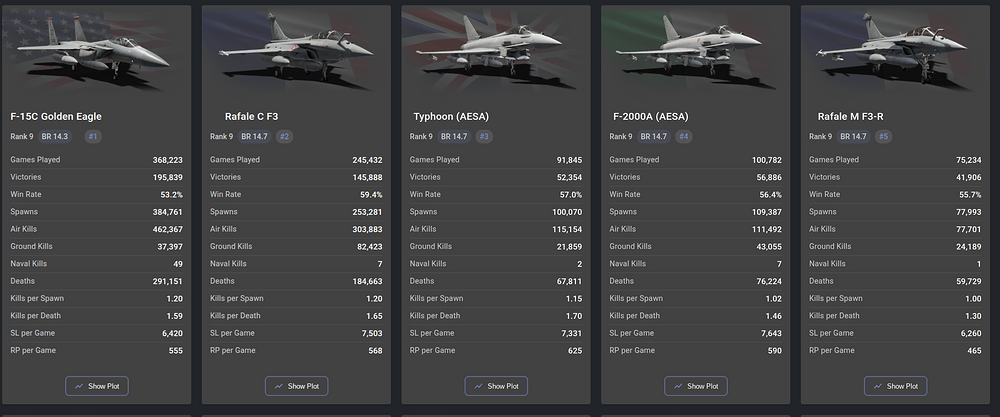Click the #1 ranking badge
1000x417 pixels.
pos(93,136)
